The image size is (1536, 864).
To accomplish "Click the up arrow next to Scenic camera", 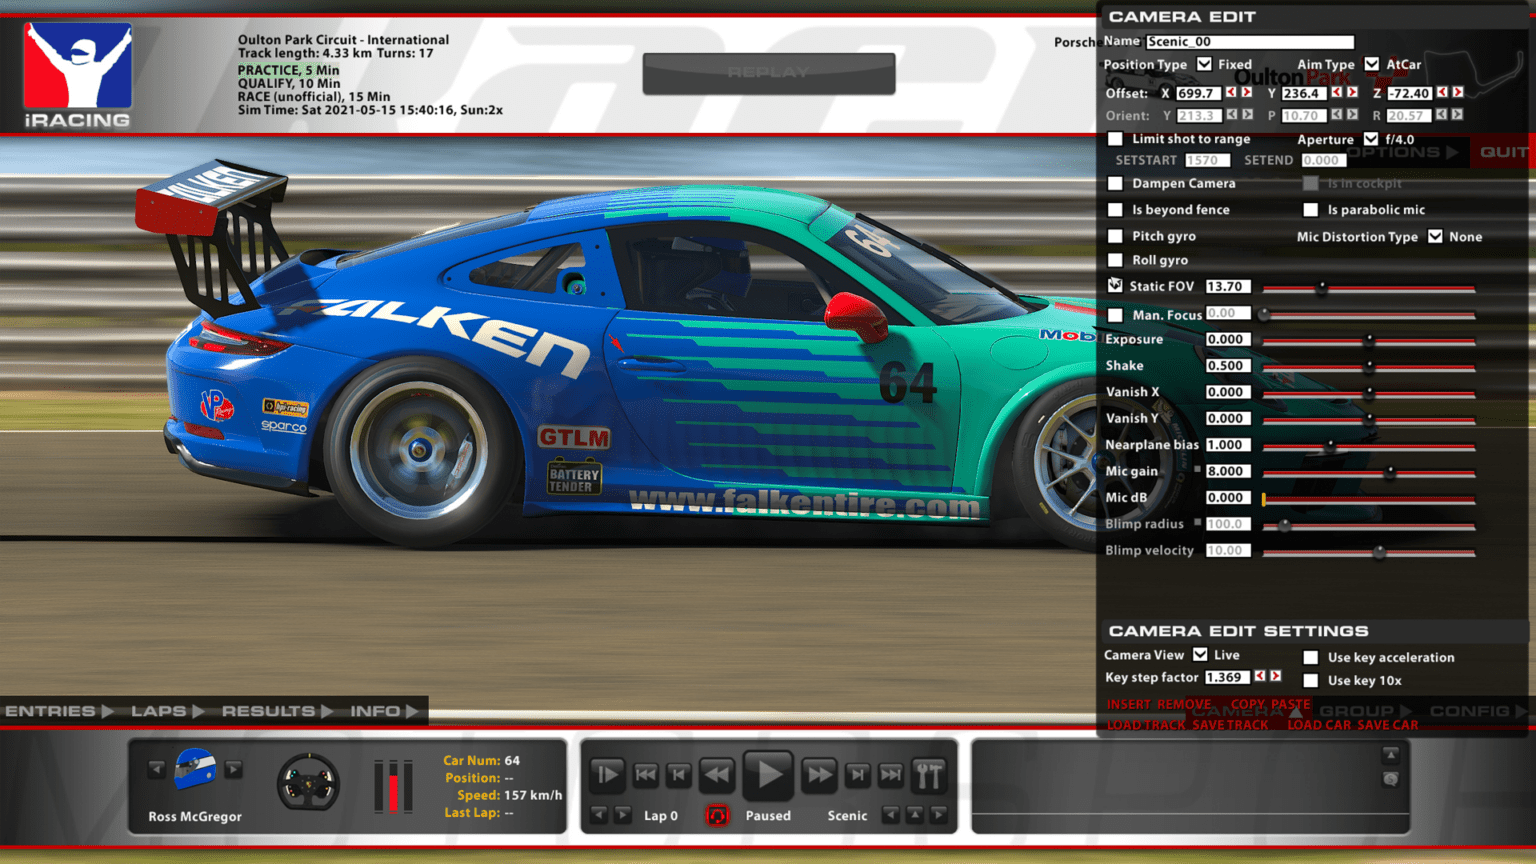I will pyautogui.click(x=914, y=815).
